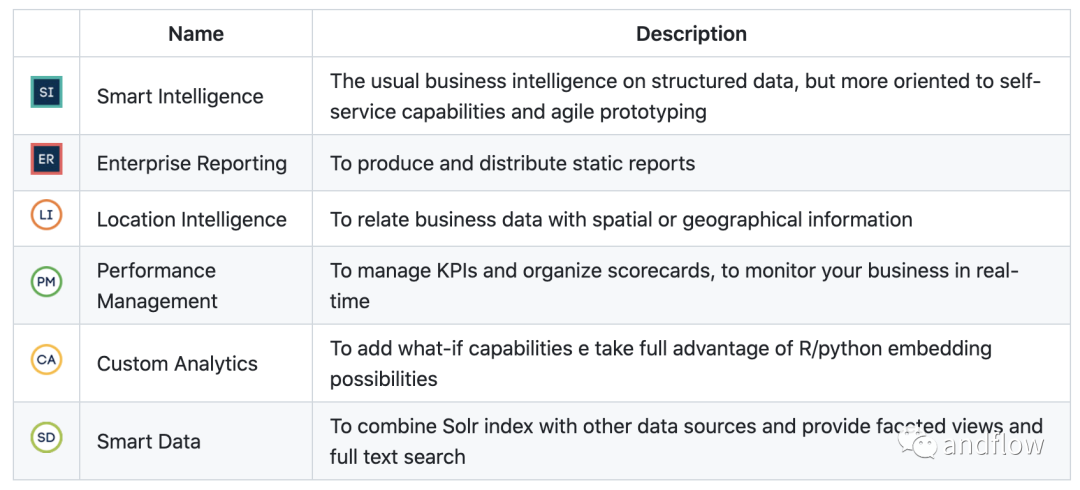Click the R/python embedding description text
1080x490 pixels.
[x=660, y=364]
